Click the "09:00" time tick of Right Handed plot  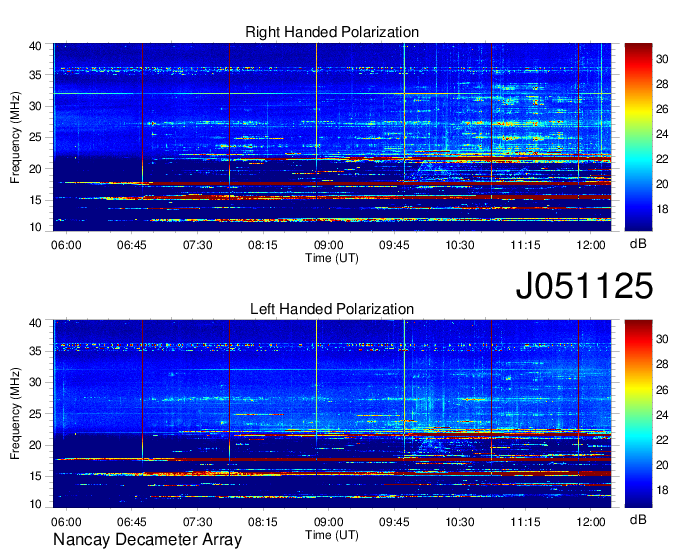[x=328, y=245]
